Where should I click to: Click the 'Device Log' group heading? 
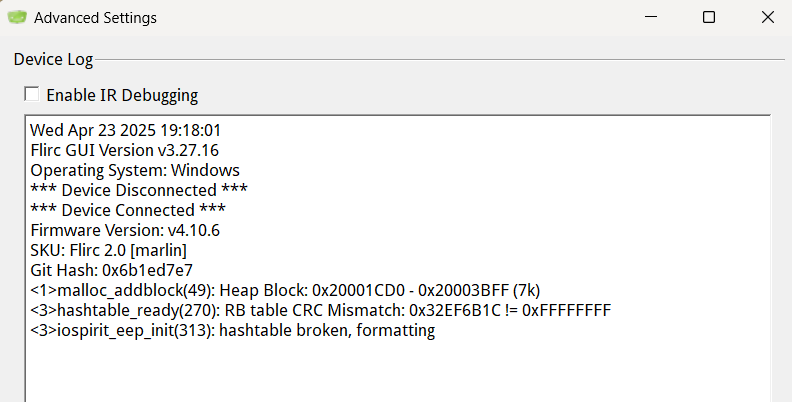tap(53, 60)
